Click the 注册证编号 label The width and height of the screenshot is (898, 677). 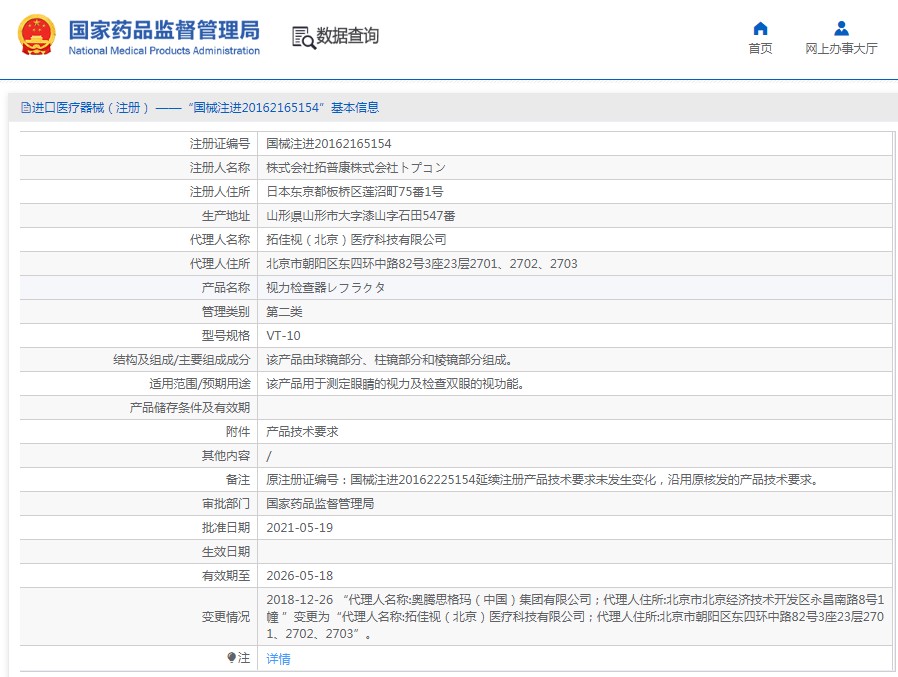point(220,144)
